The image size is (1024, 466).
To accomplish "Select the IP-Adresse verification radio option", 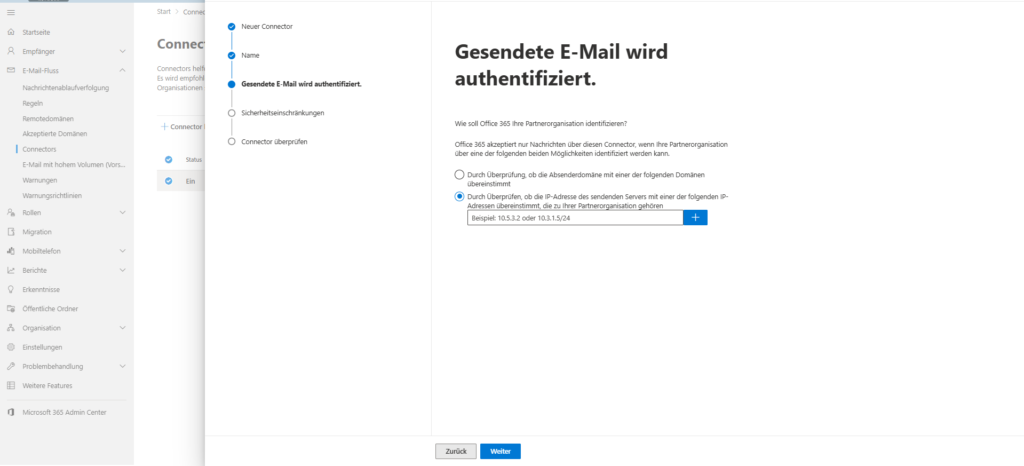I will click(x=460, y=196).
